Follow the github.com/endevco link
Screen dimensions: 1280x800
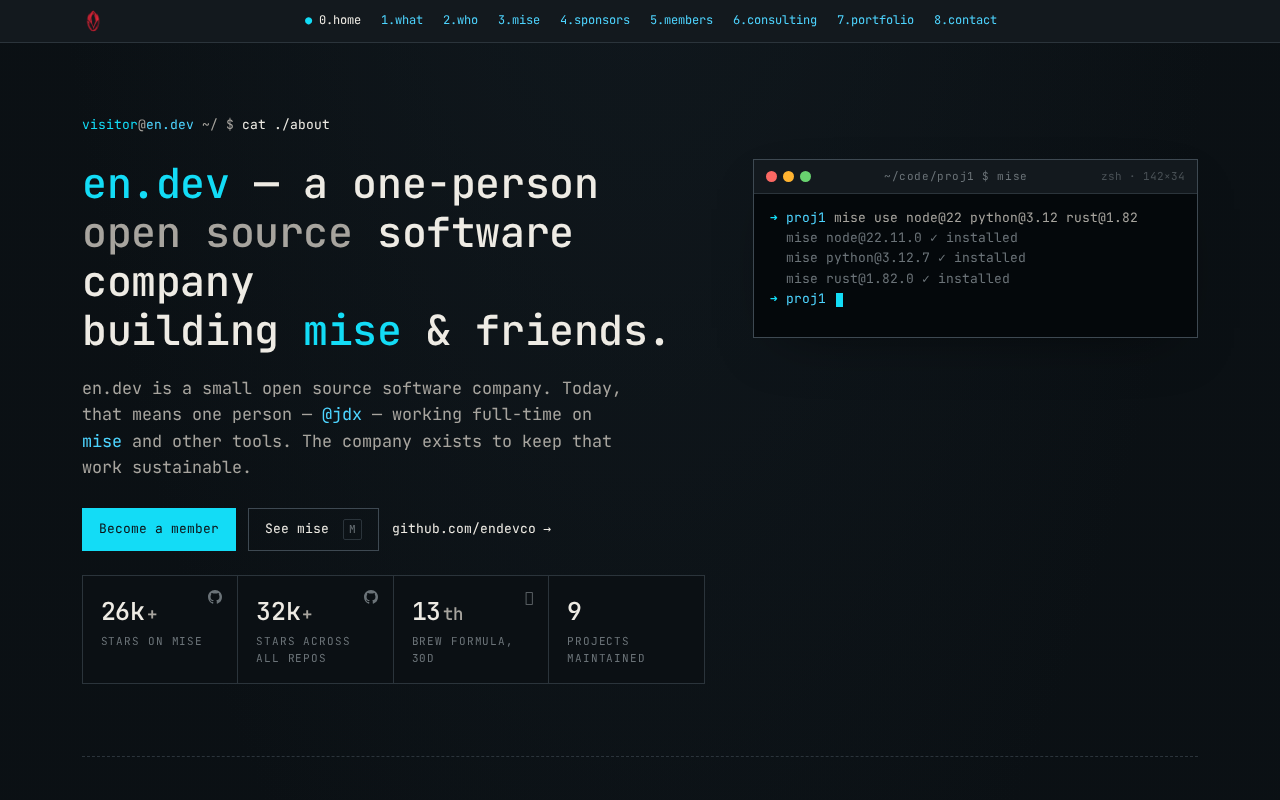pyautogui.click(x=471, y=529)
